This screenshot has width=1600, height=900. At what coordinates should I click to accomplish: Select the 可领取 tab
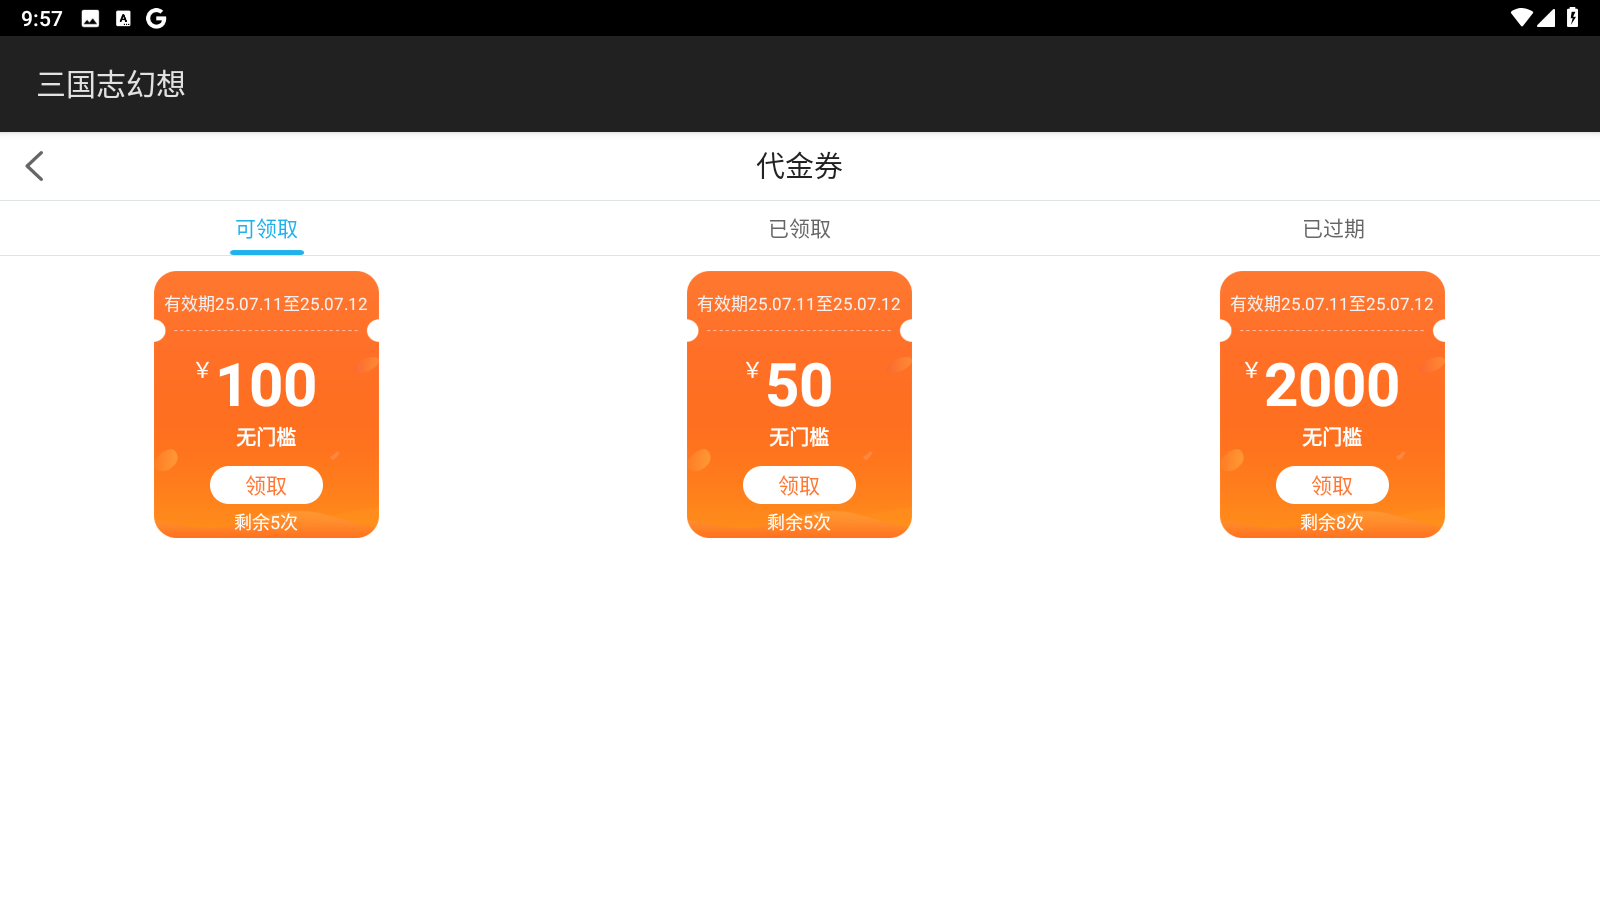(x=267, y=229)
